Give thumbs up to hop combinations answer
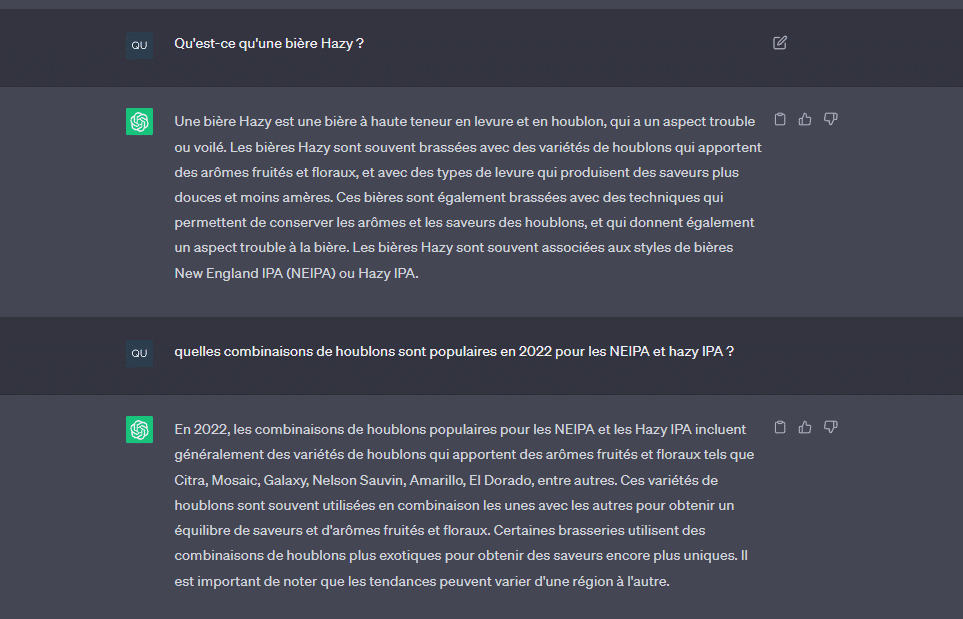 coord(805,427)
